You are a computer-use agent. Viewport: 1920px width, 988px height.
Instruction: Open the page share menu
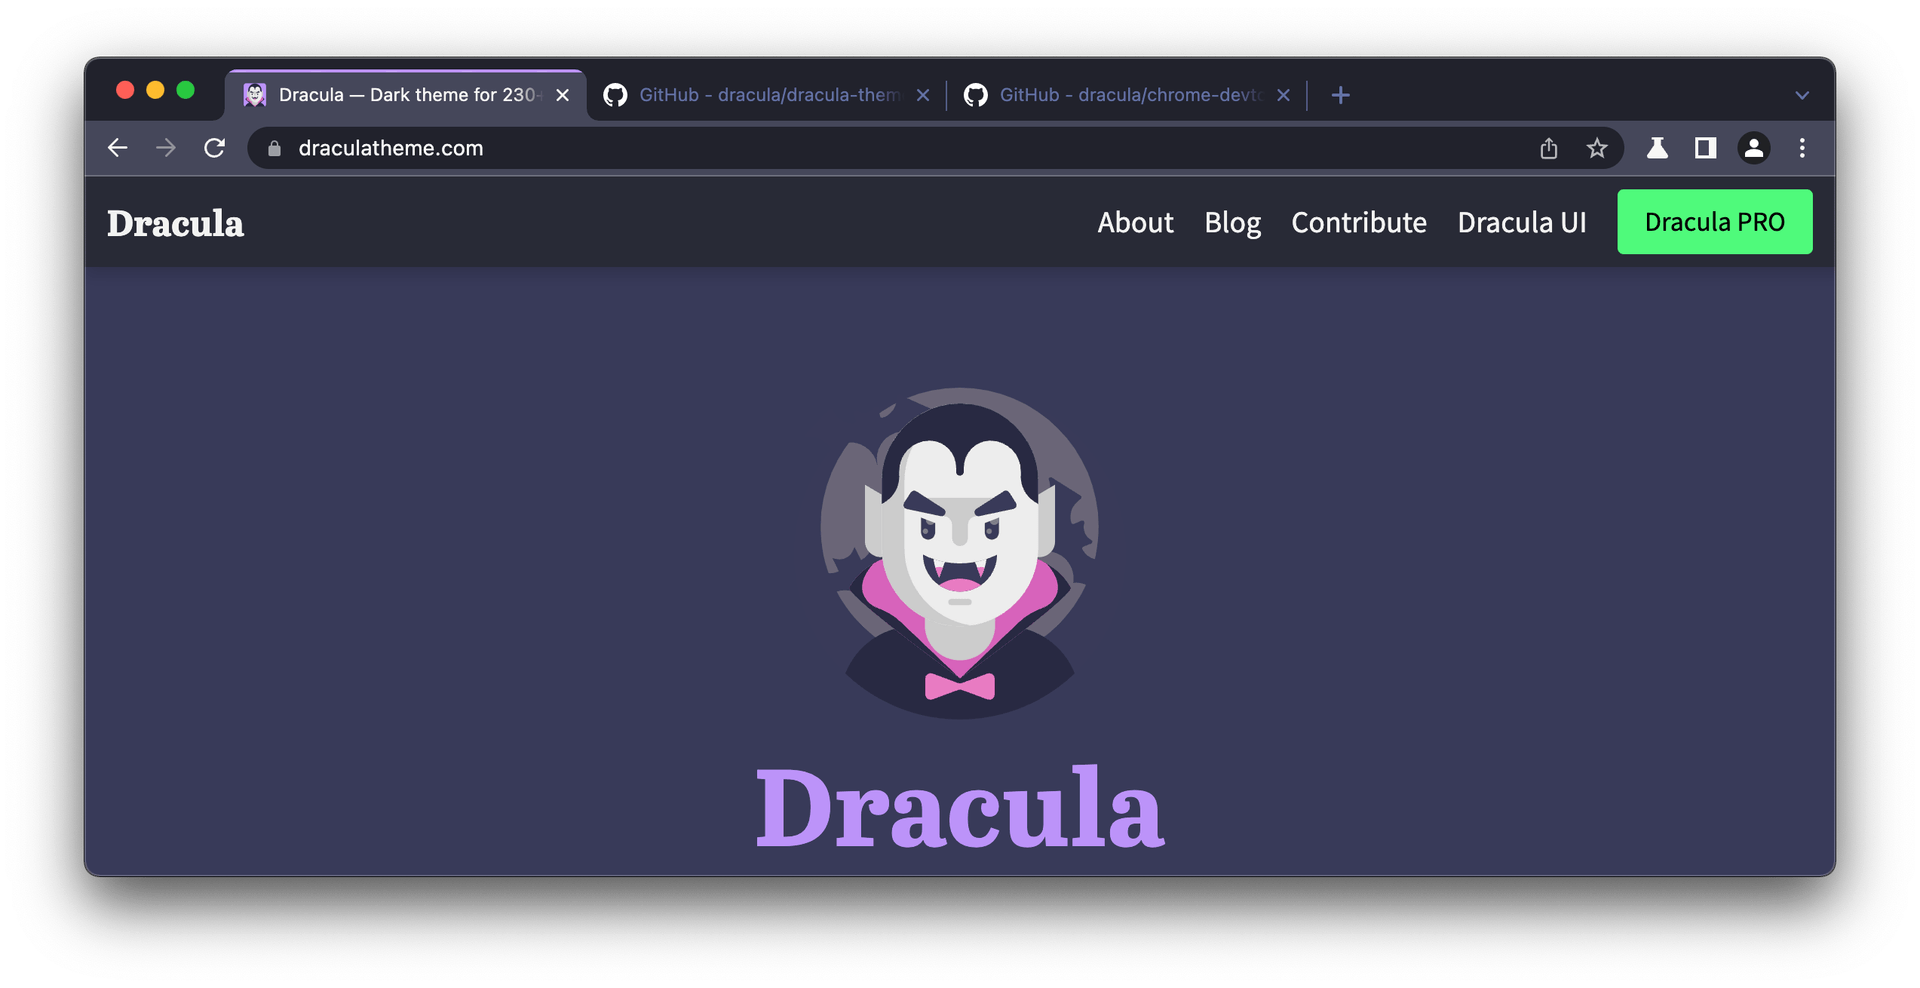pos(1549,148)
